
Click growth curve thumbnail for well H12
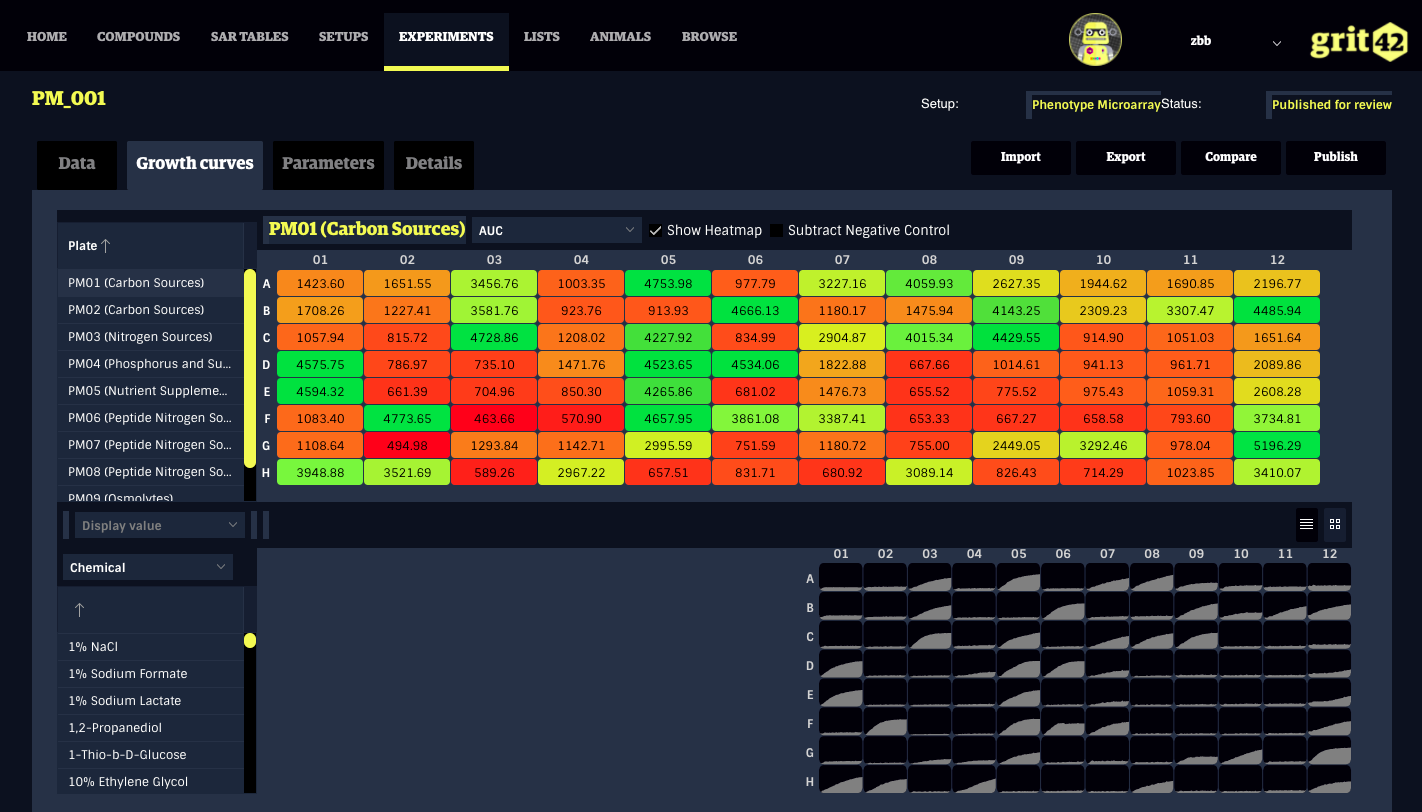[x=1329, y=780]
